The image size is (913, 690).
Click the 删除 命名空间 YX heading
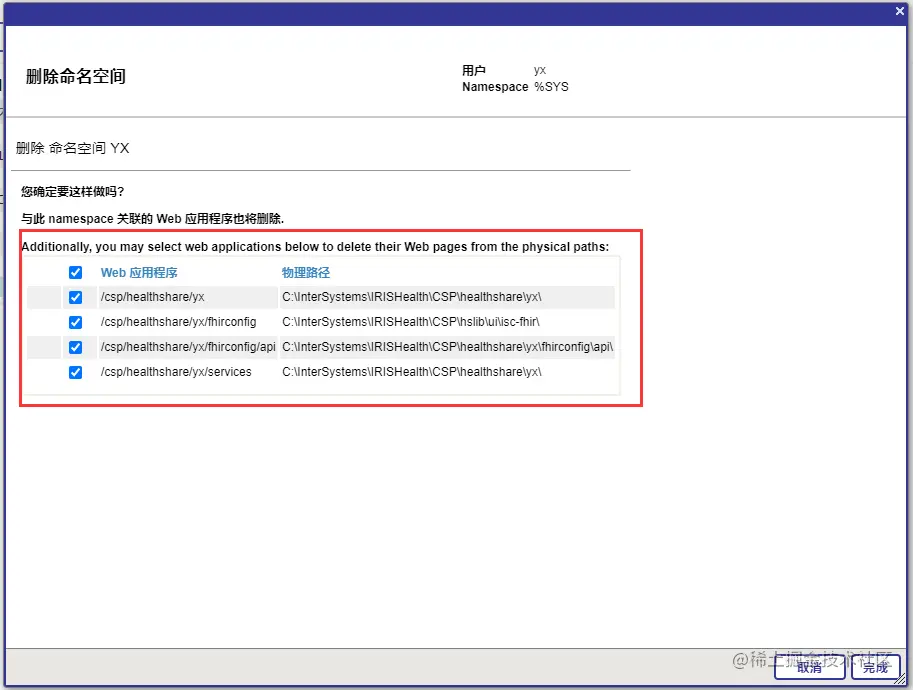73,148
